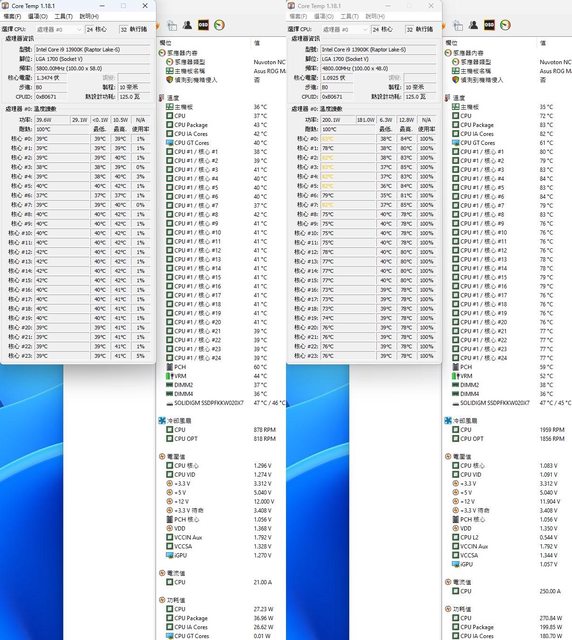Select the CPU Package row showing 43 °C
This screenshot has height=640, width=572.
[x=221, y=125]
